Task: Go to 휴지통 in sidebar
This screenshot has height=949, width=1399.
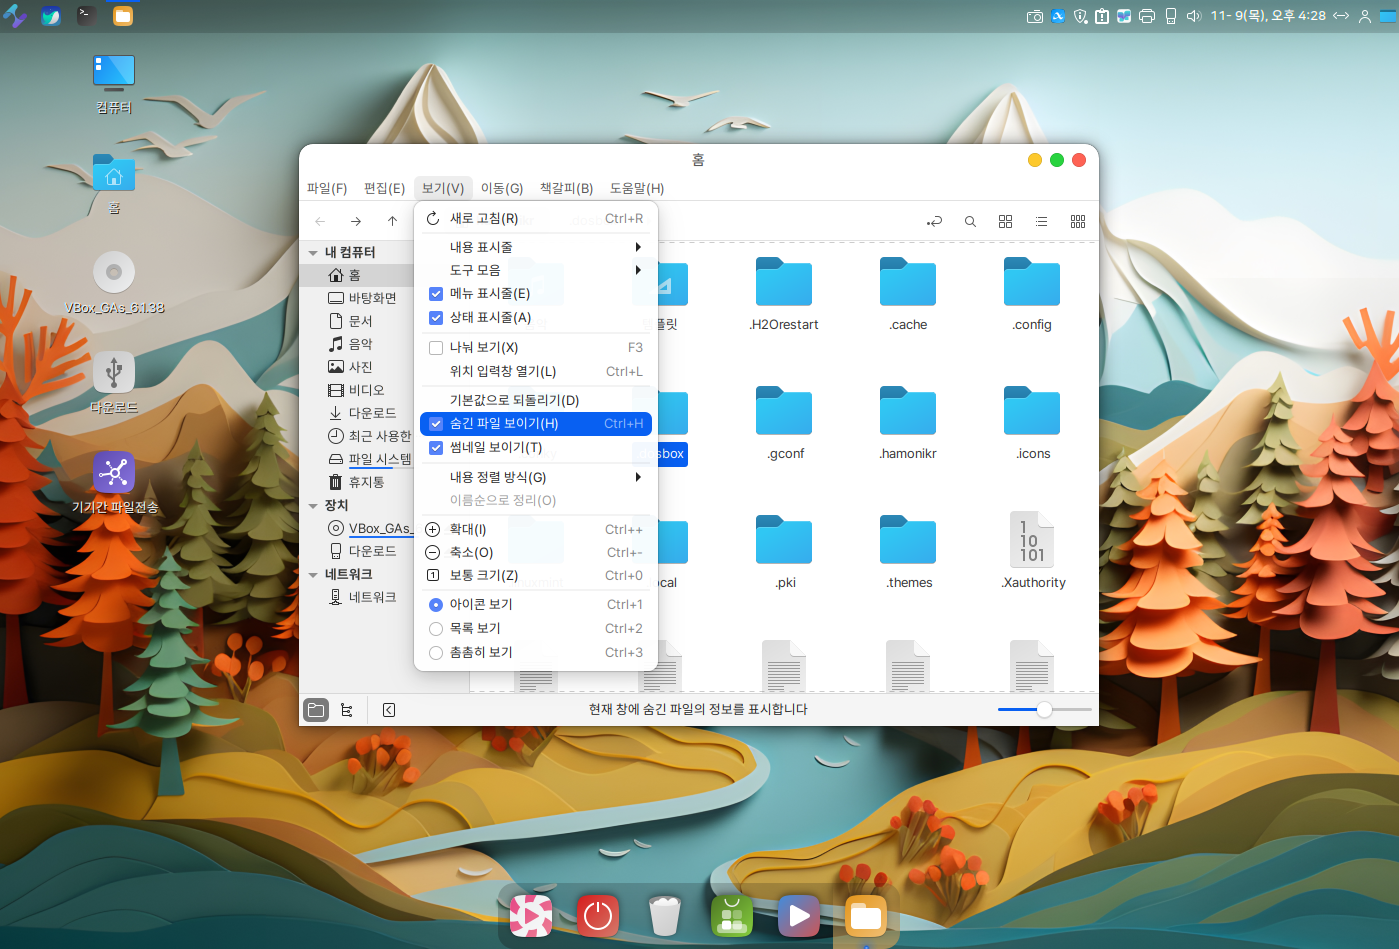Action: pos(366,482)
